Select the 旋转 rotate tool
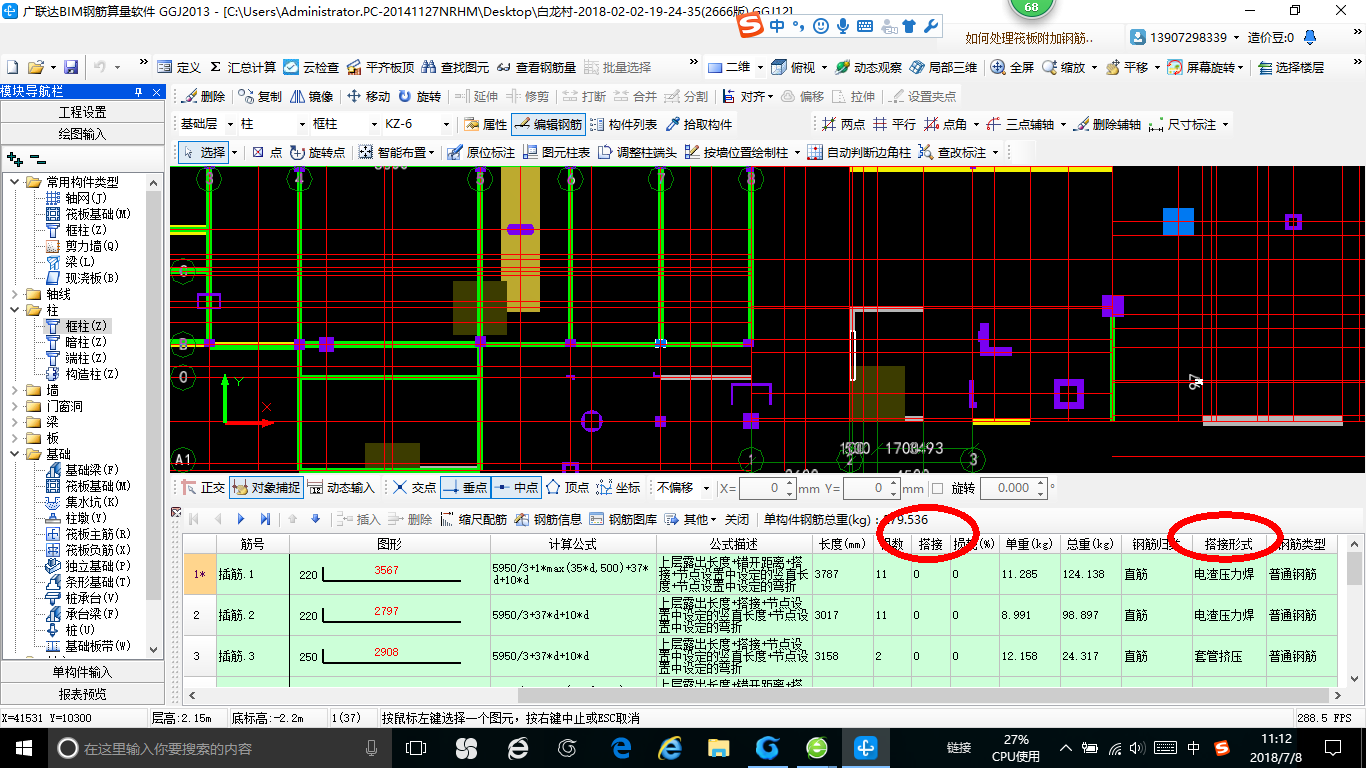Screen dimensions: 1366x768 [419, 96]
